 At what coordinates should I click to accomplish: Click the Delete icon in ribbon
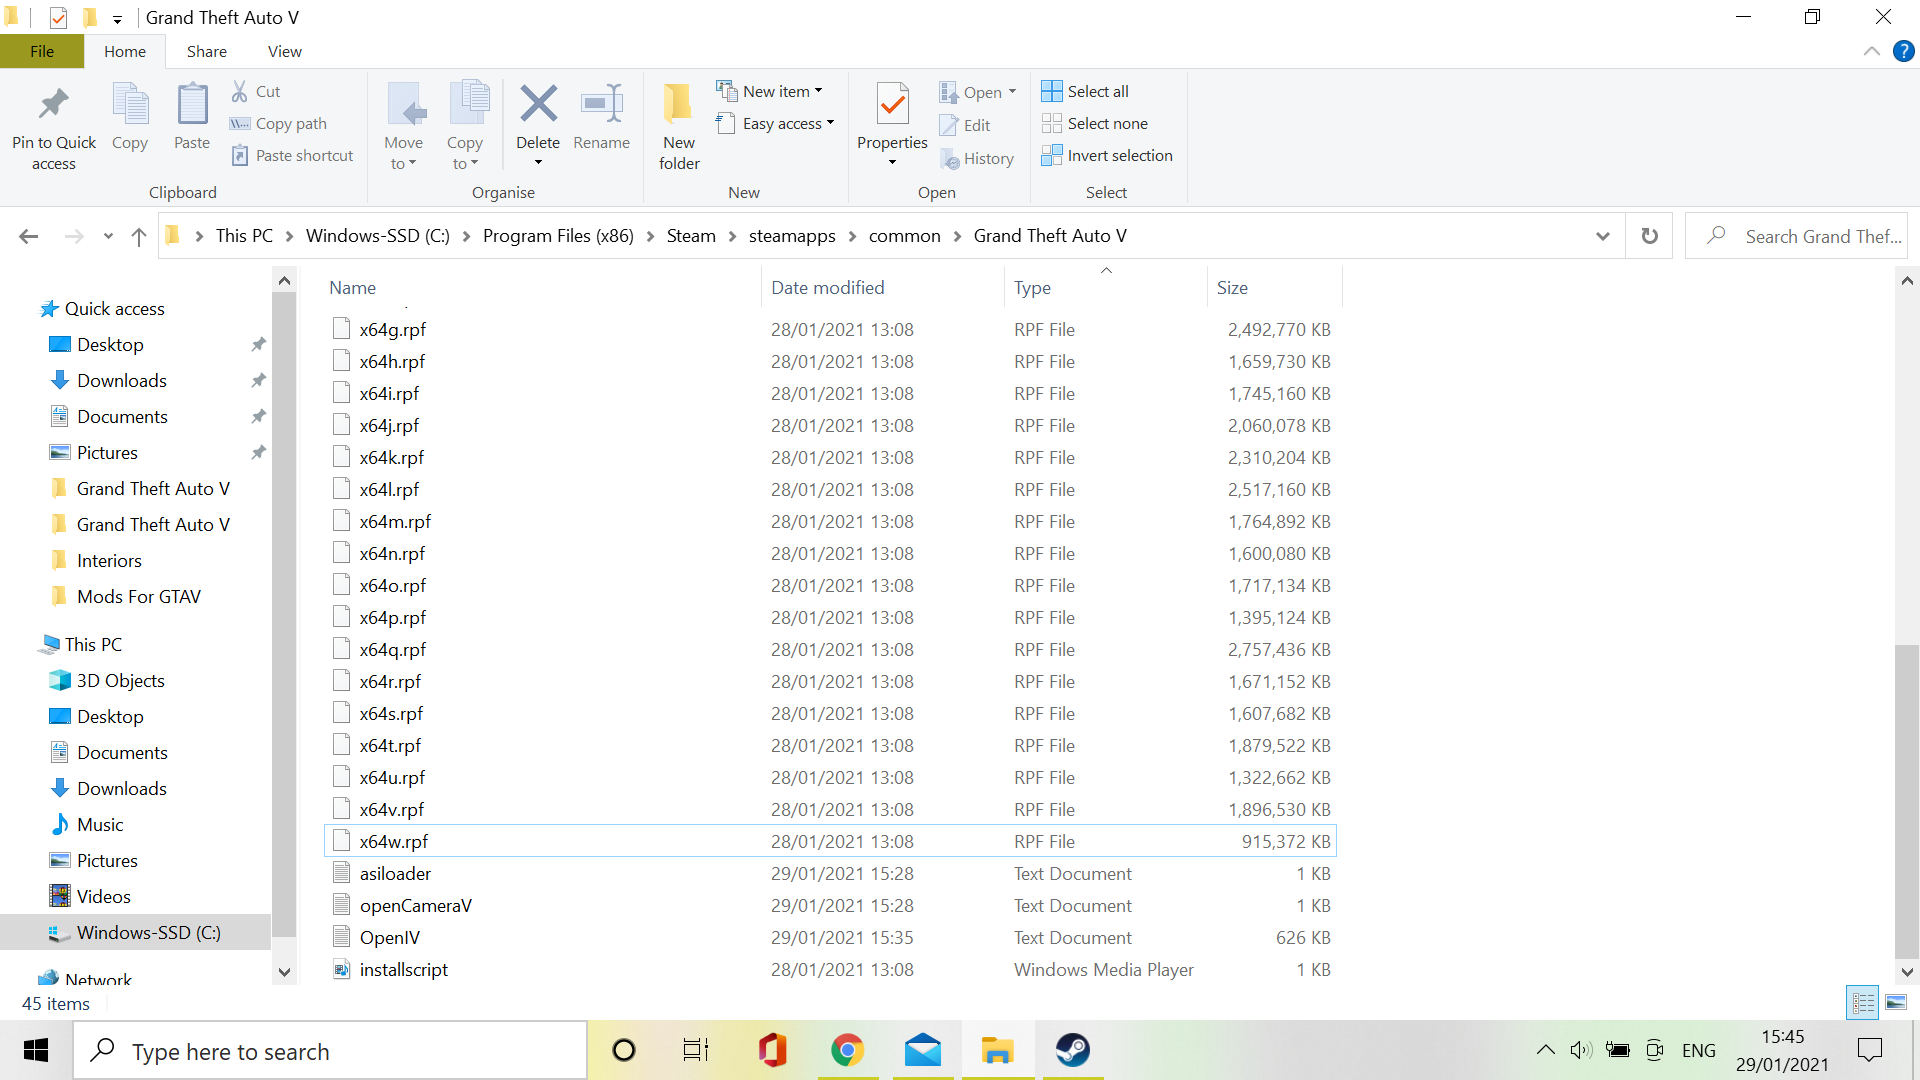point(538,105)
